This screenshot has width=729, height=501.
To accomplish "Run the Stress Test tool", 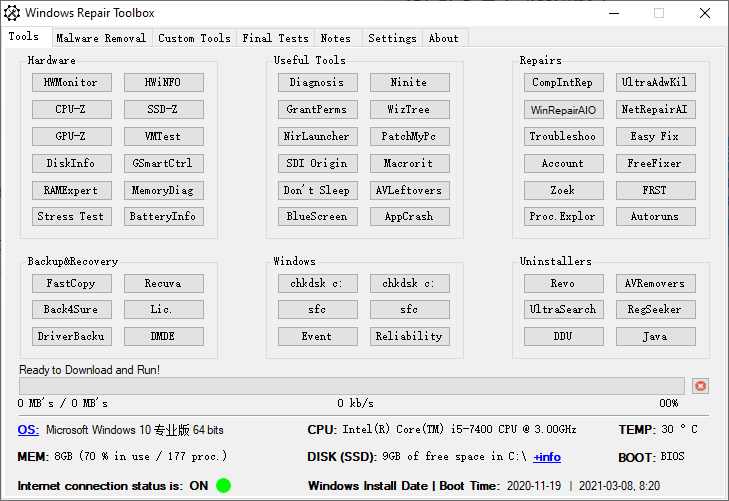I will point(72,216).
